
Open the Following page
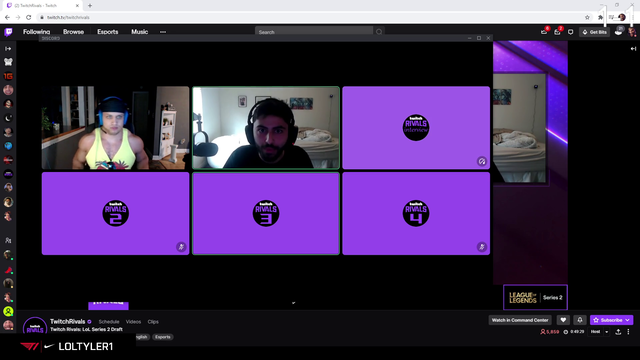point(36,32)
